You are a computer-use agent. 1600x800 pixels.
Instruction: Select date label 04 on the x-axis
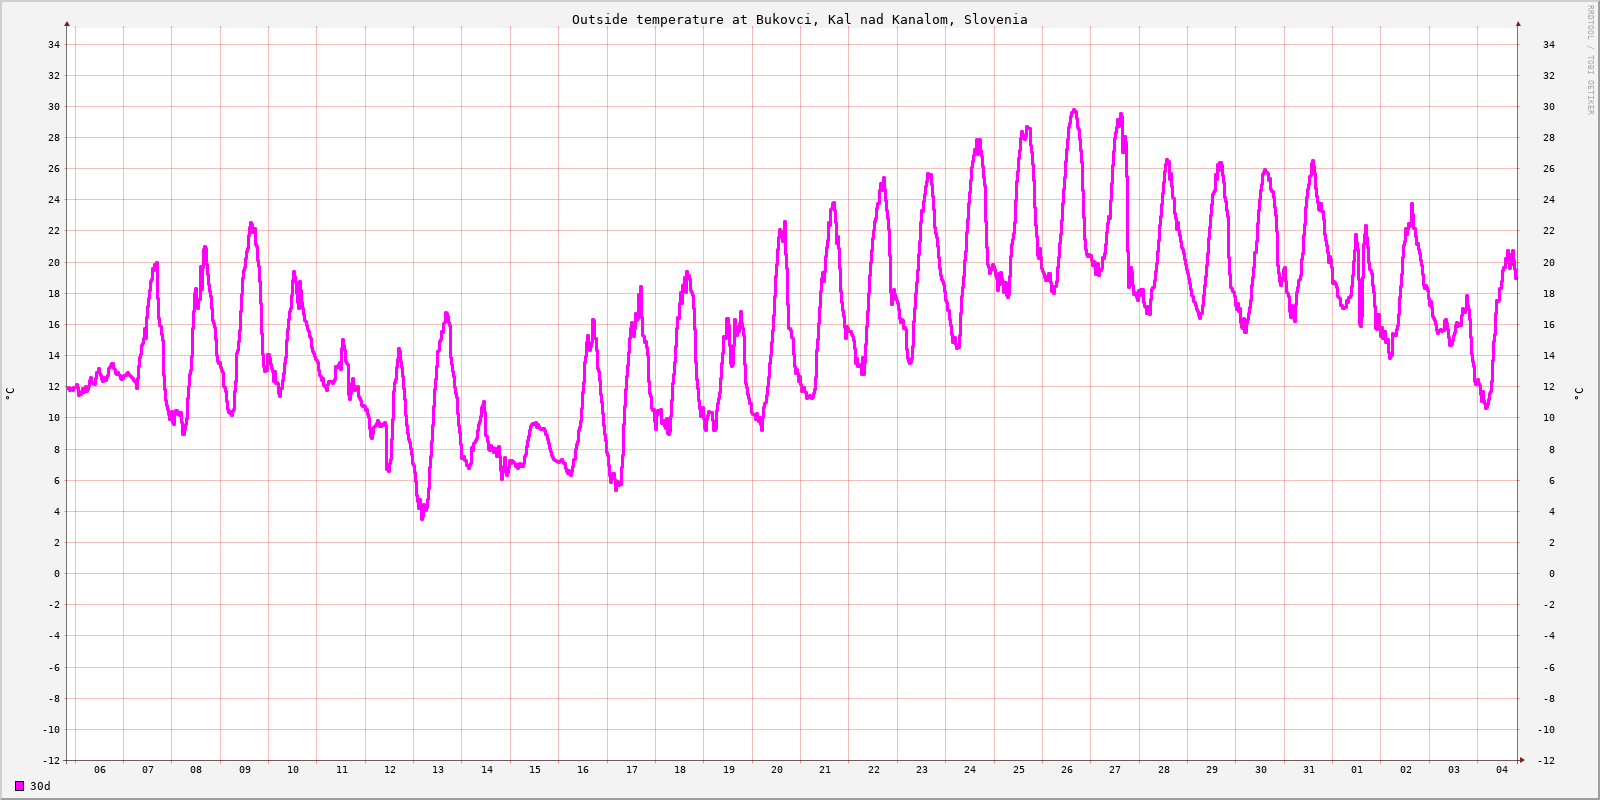coord(1502,770)
